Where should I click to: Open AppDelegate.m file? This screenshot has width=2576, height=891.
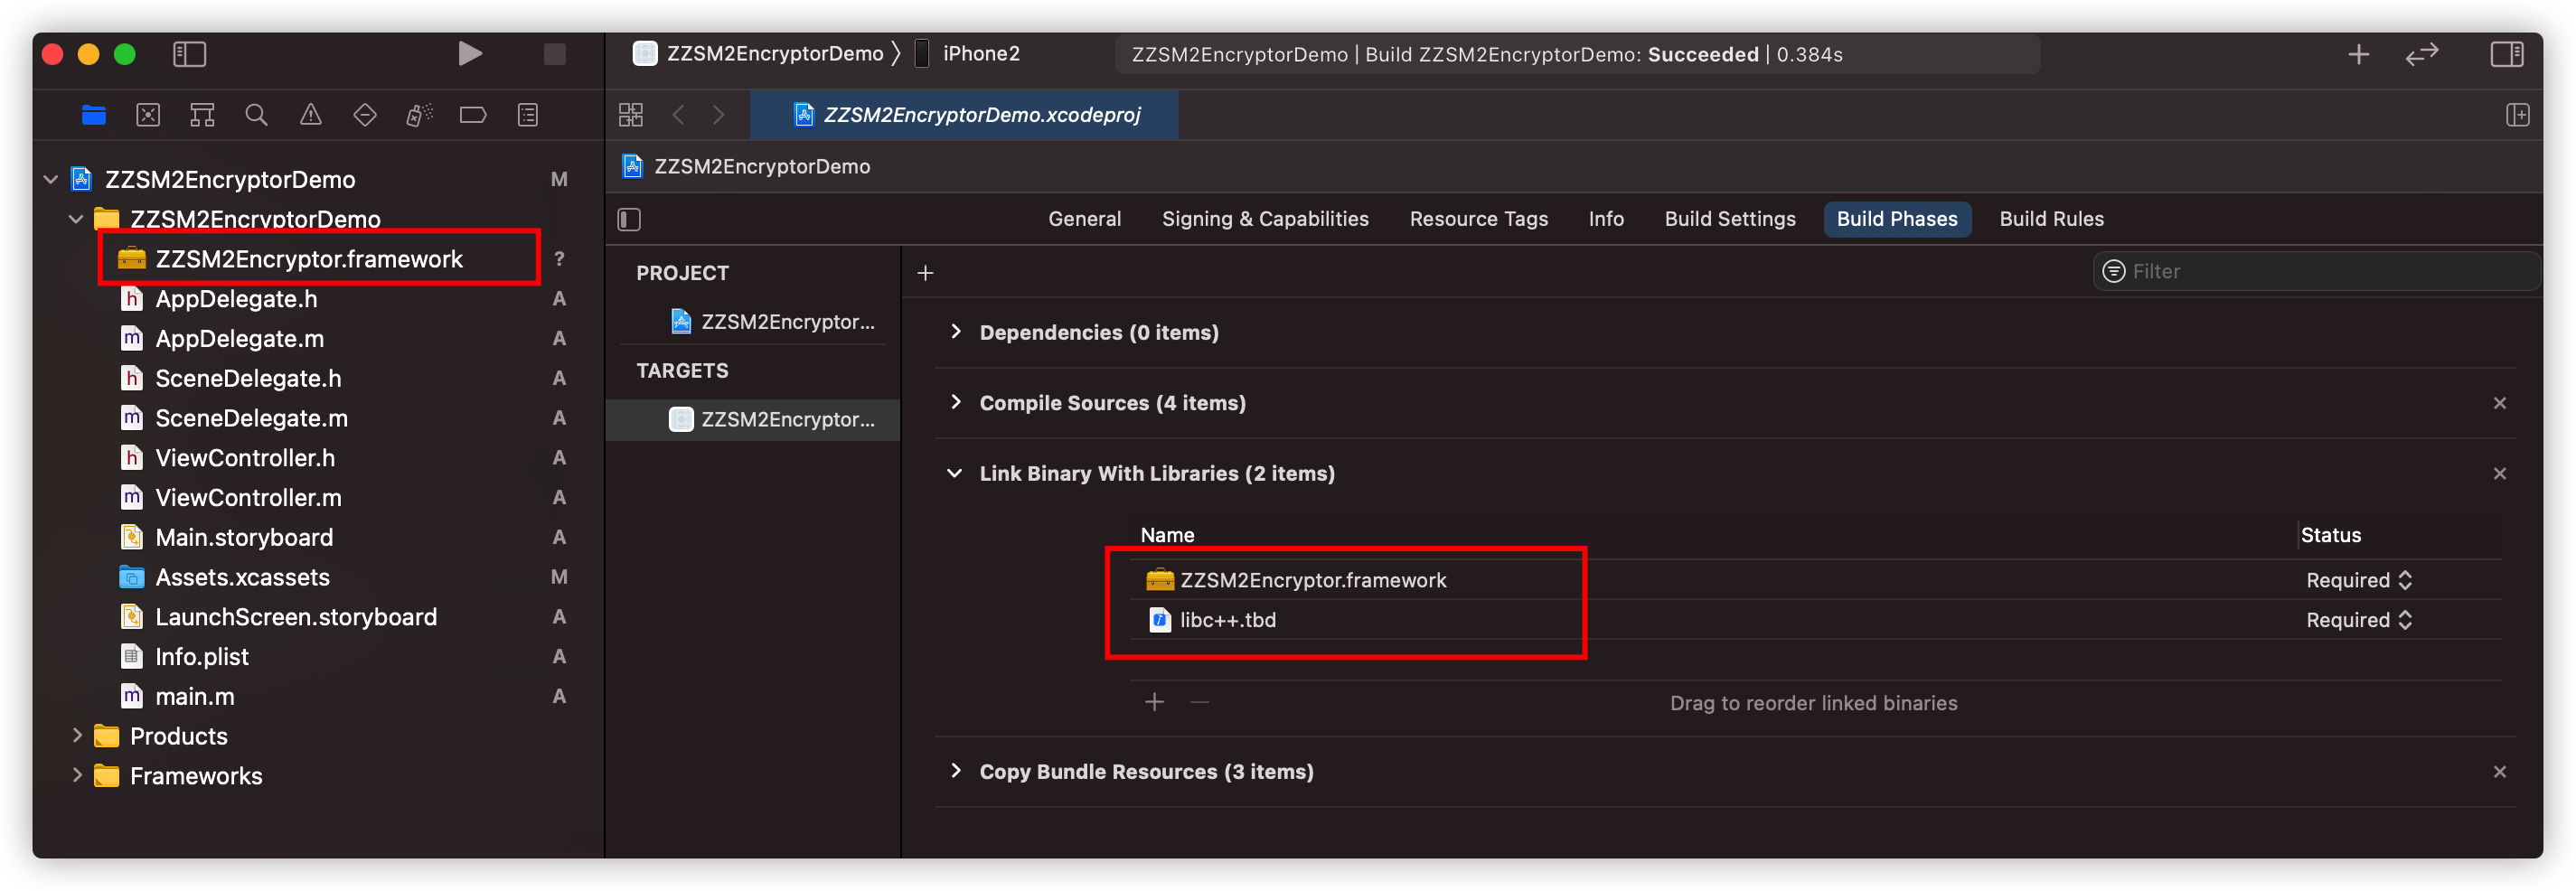(239, 339)
